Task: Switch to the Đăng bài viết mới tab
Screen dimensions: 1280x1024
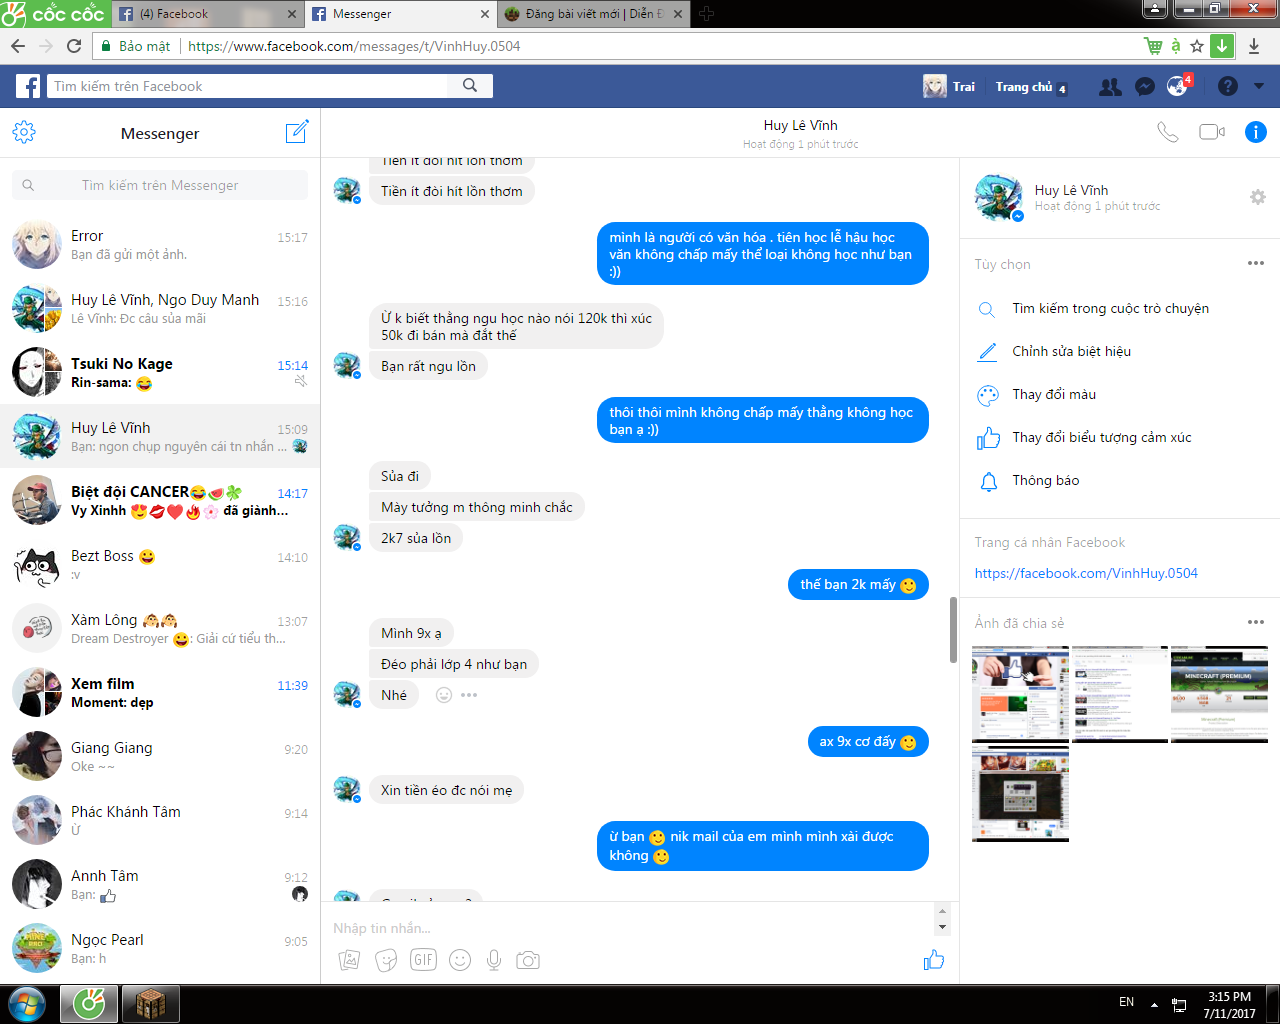Action: [x=593, y=14]
